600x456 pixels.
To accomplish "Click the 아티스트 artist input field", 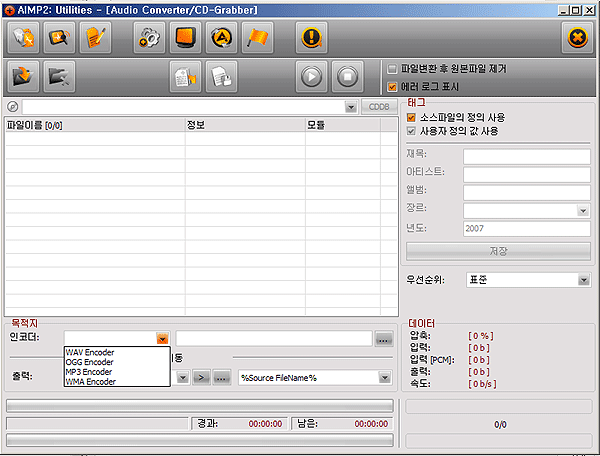I will click(527, 174).
